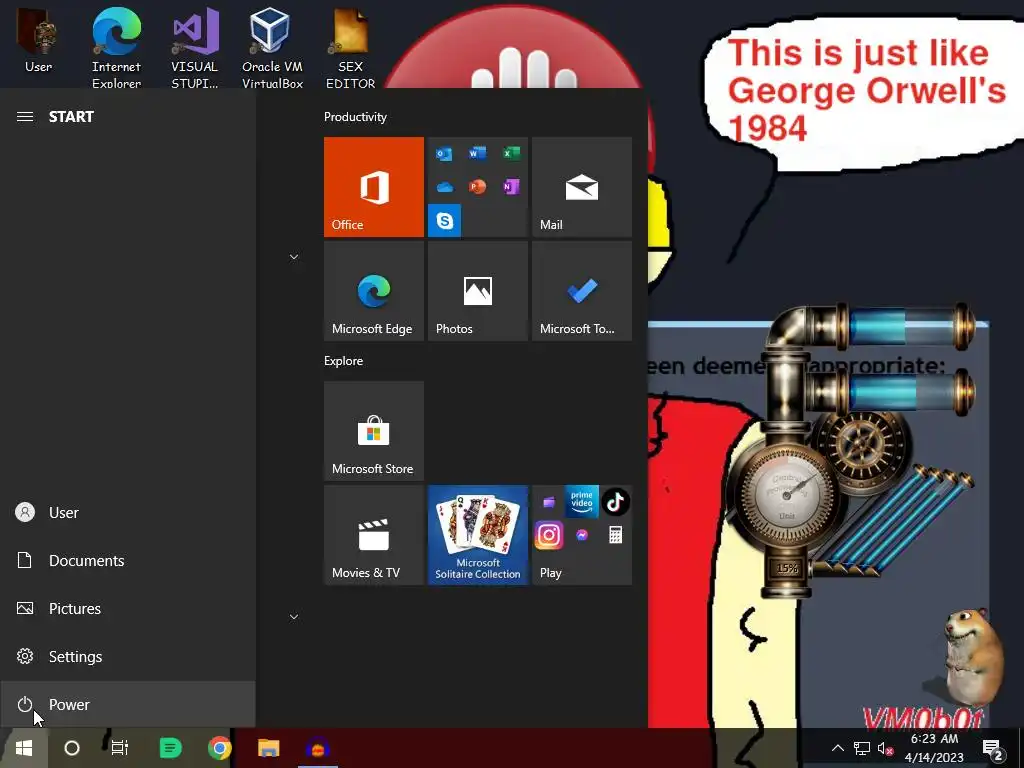
Task: Select User desktop shortcut
Action: tap(39, 42)
